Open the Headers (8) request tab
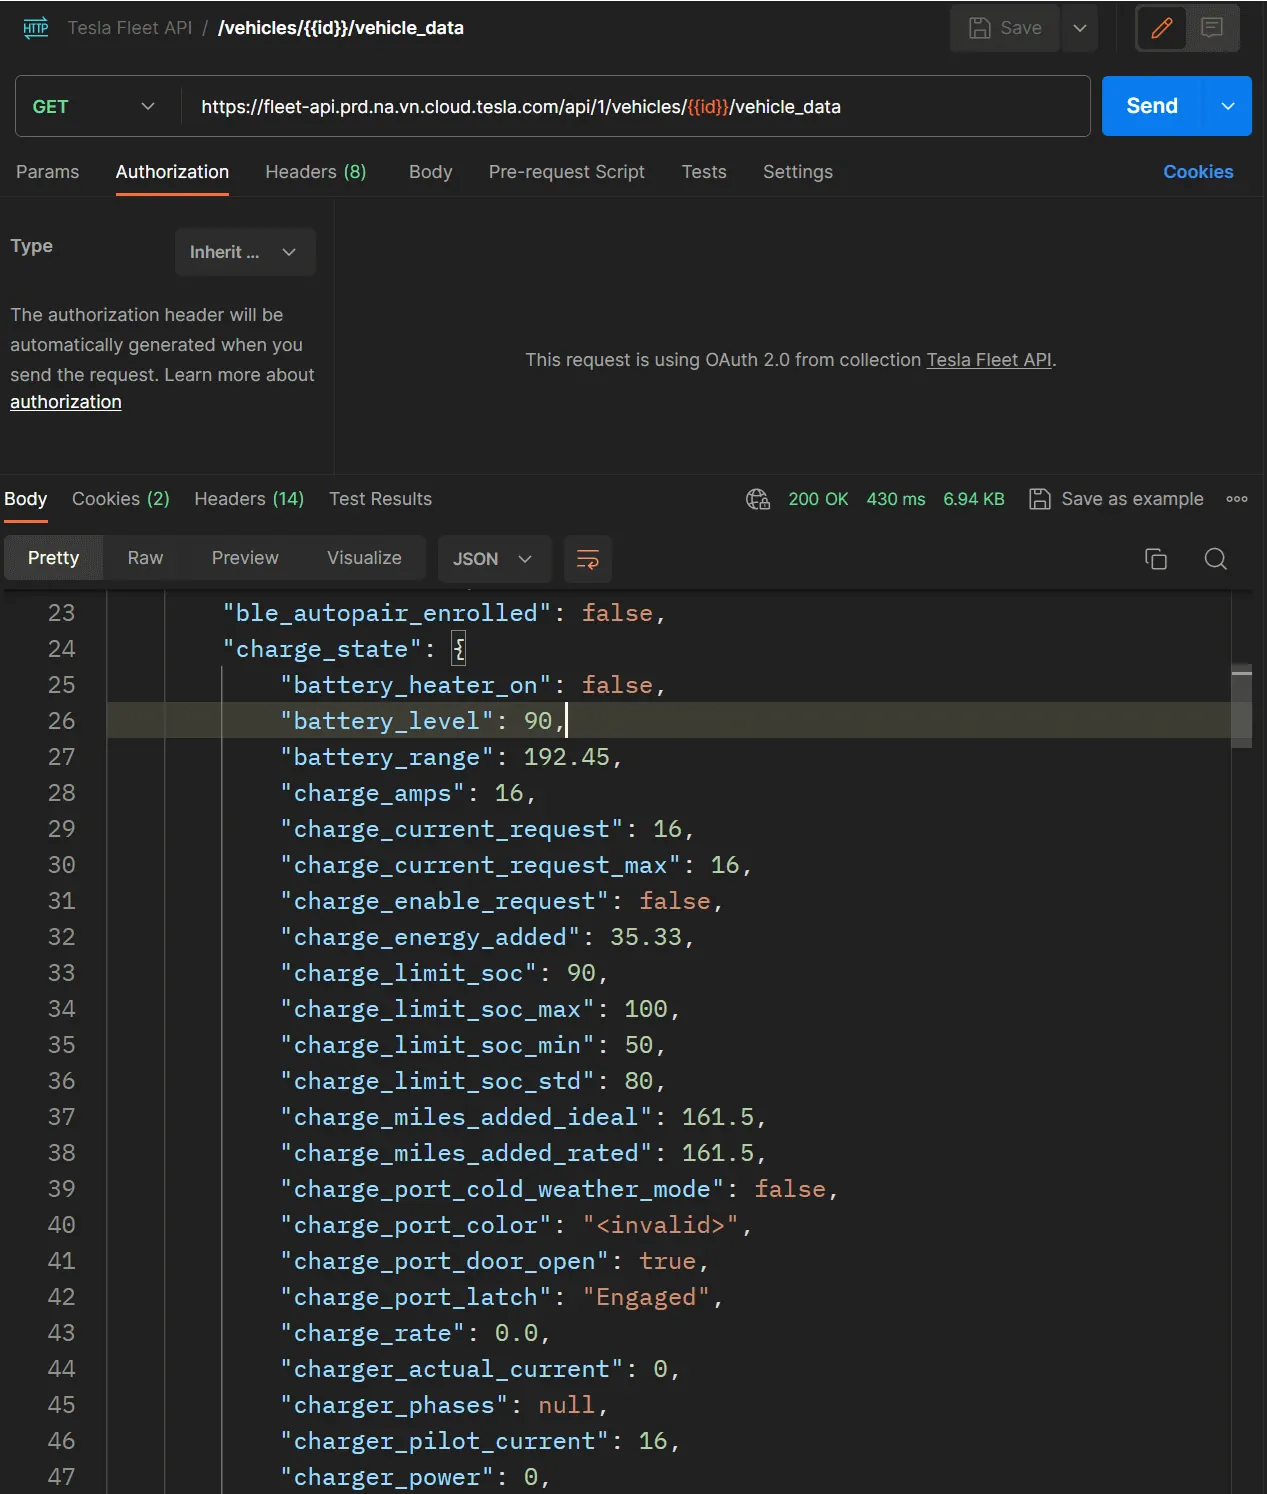This screenshot has height=1494, width=1267. click(315, 172)
